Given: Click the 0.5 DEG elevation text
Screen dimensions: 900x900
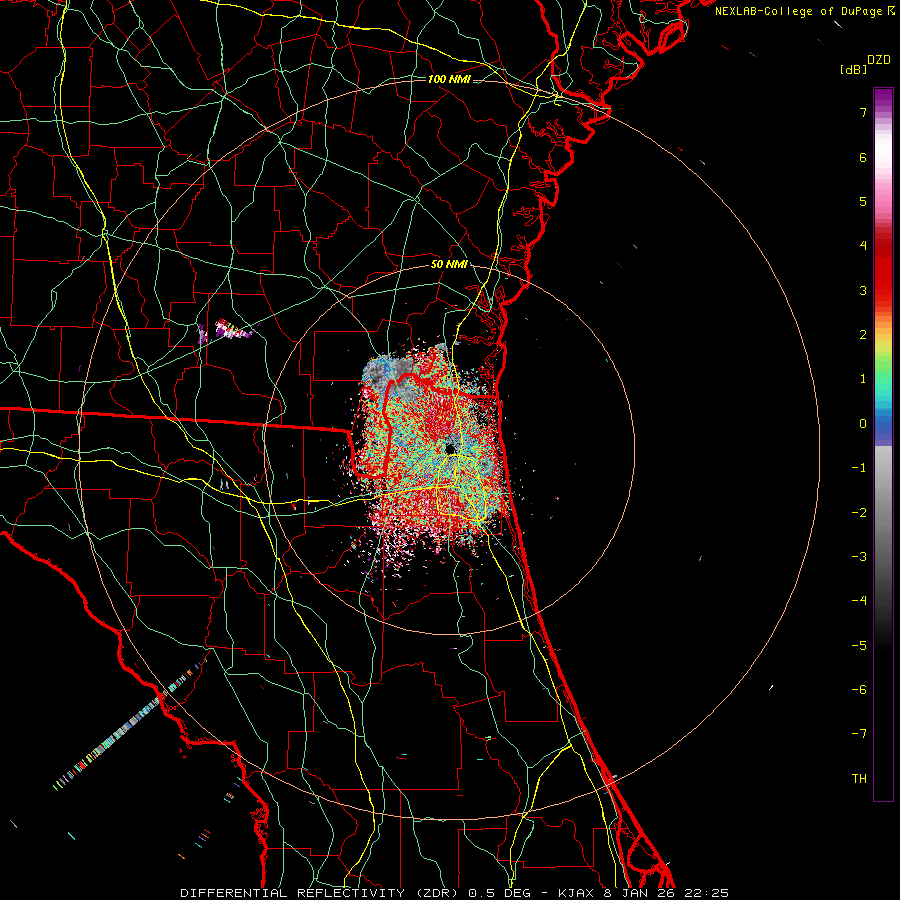Looking at the screenshot, I should (501, 893).
